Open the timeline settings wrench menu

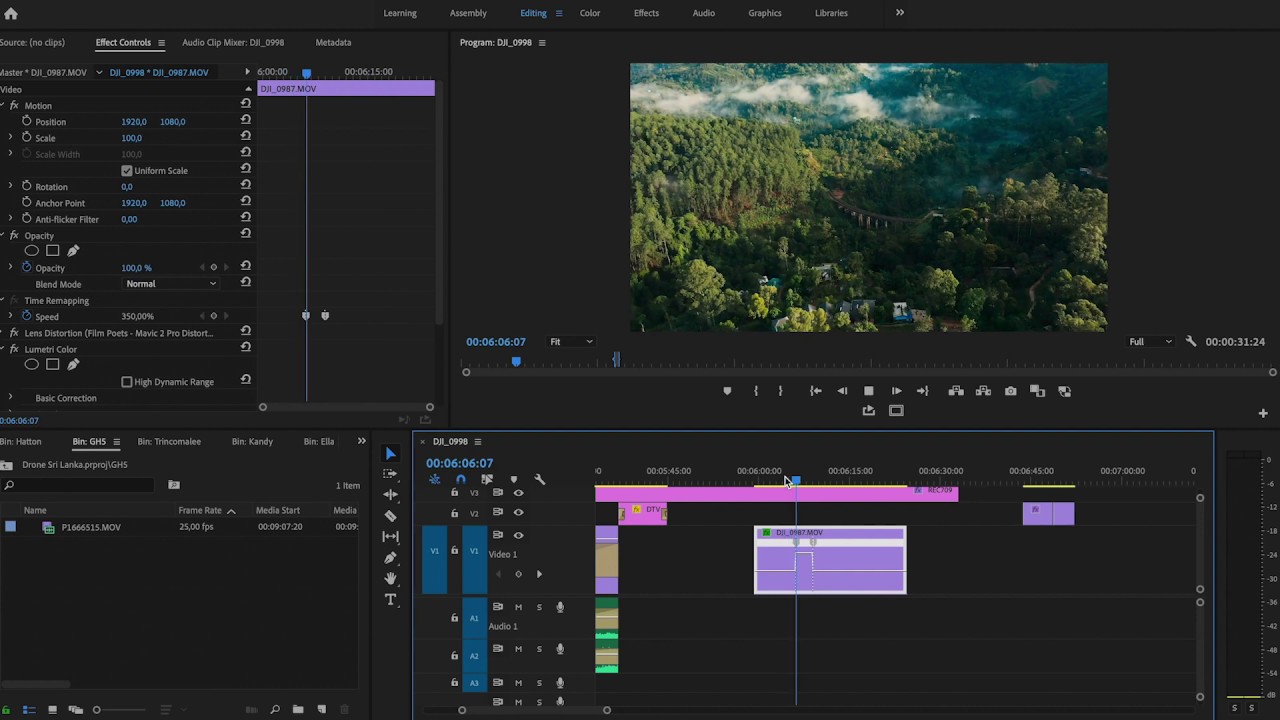click(x=540, y=480)
